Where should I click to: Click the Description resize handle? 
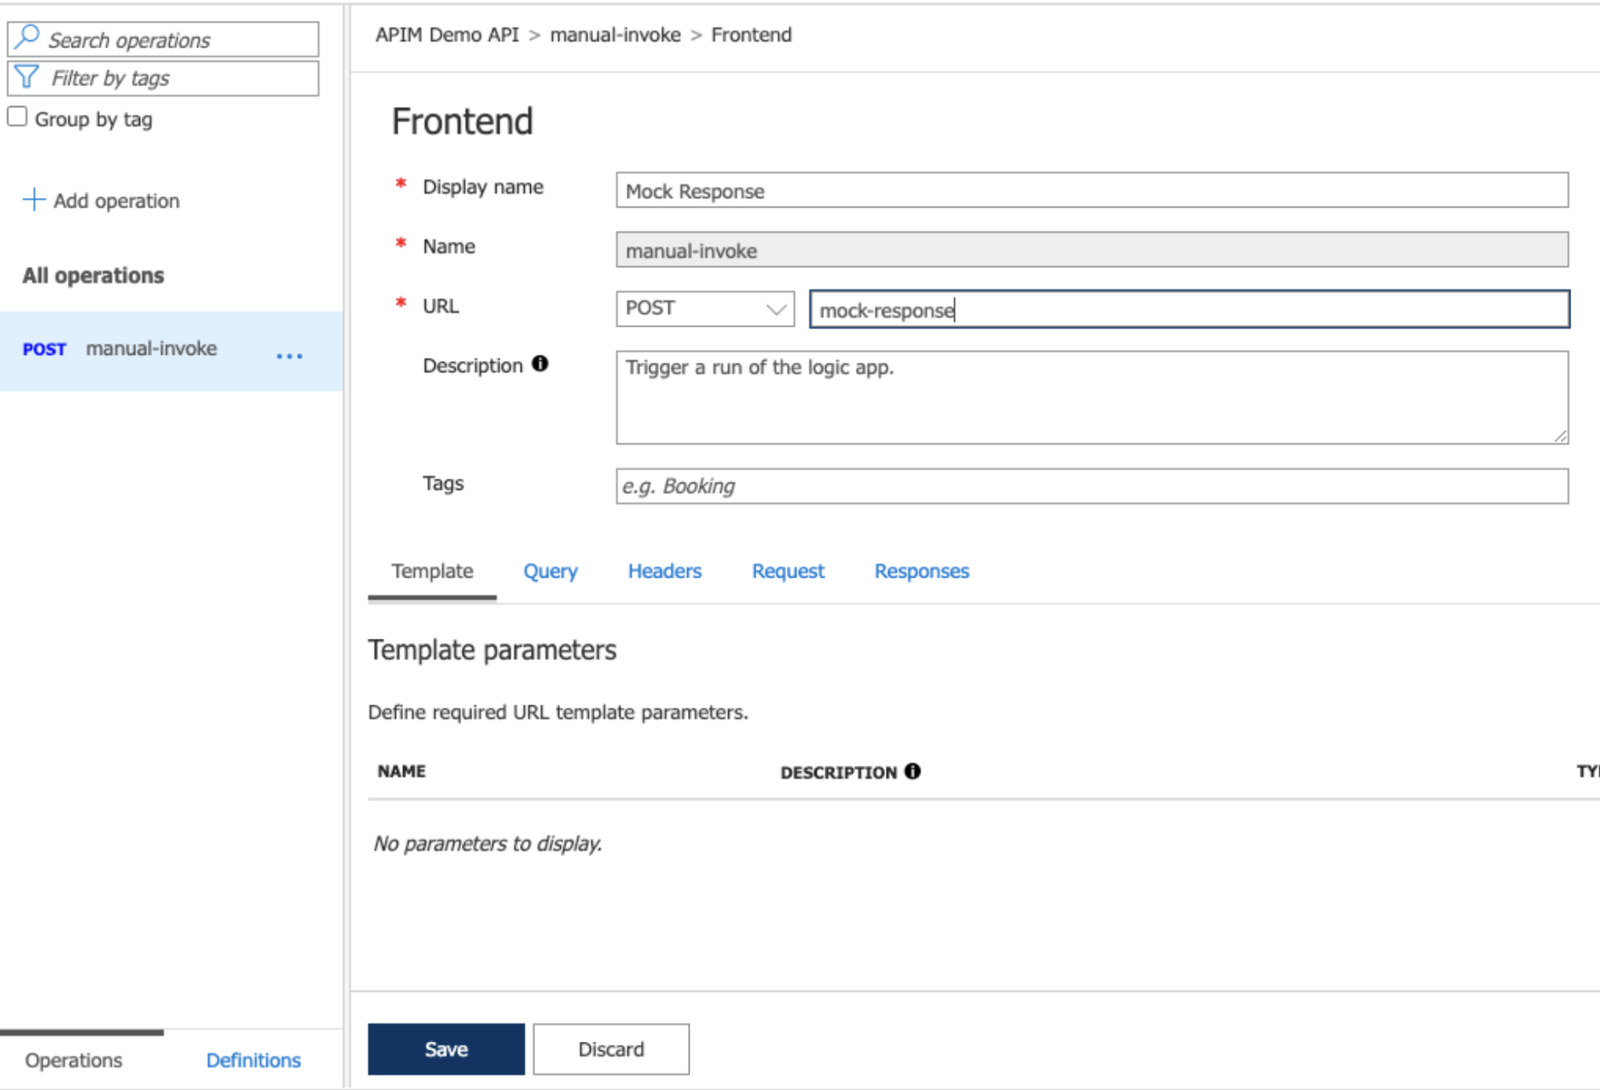(x=1560, y=436)
